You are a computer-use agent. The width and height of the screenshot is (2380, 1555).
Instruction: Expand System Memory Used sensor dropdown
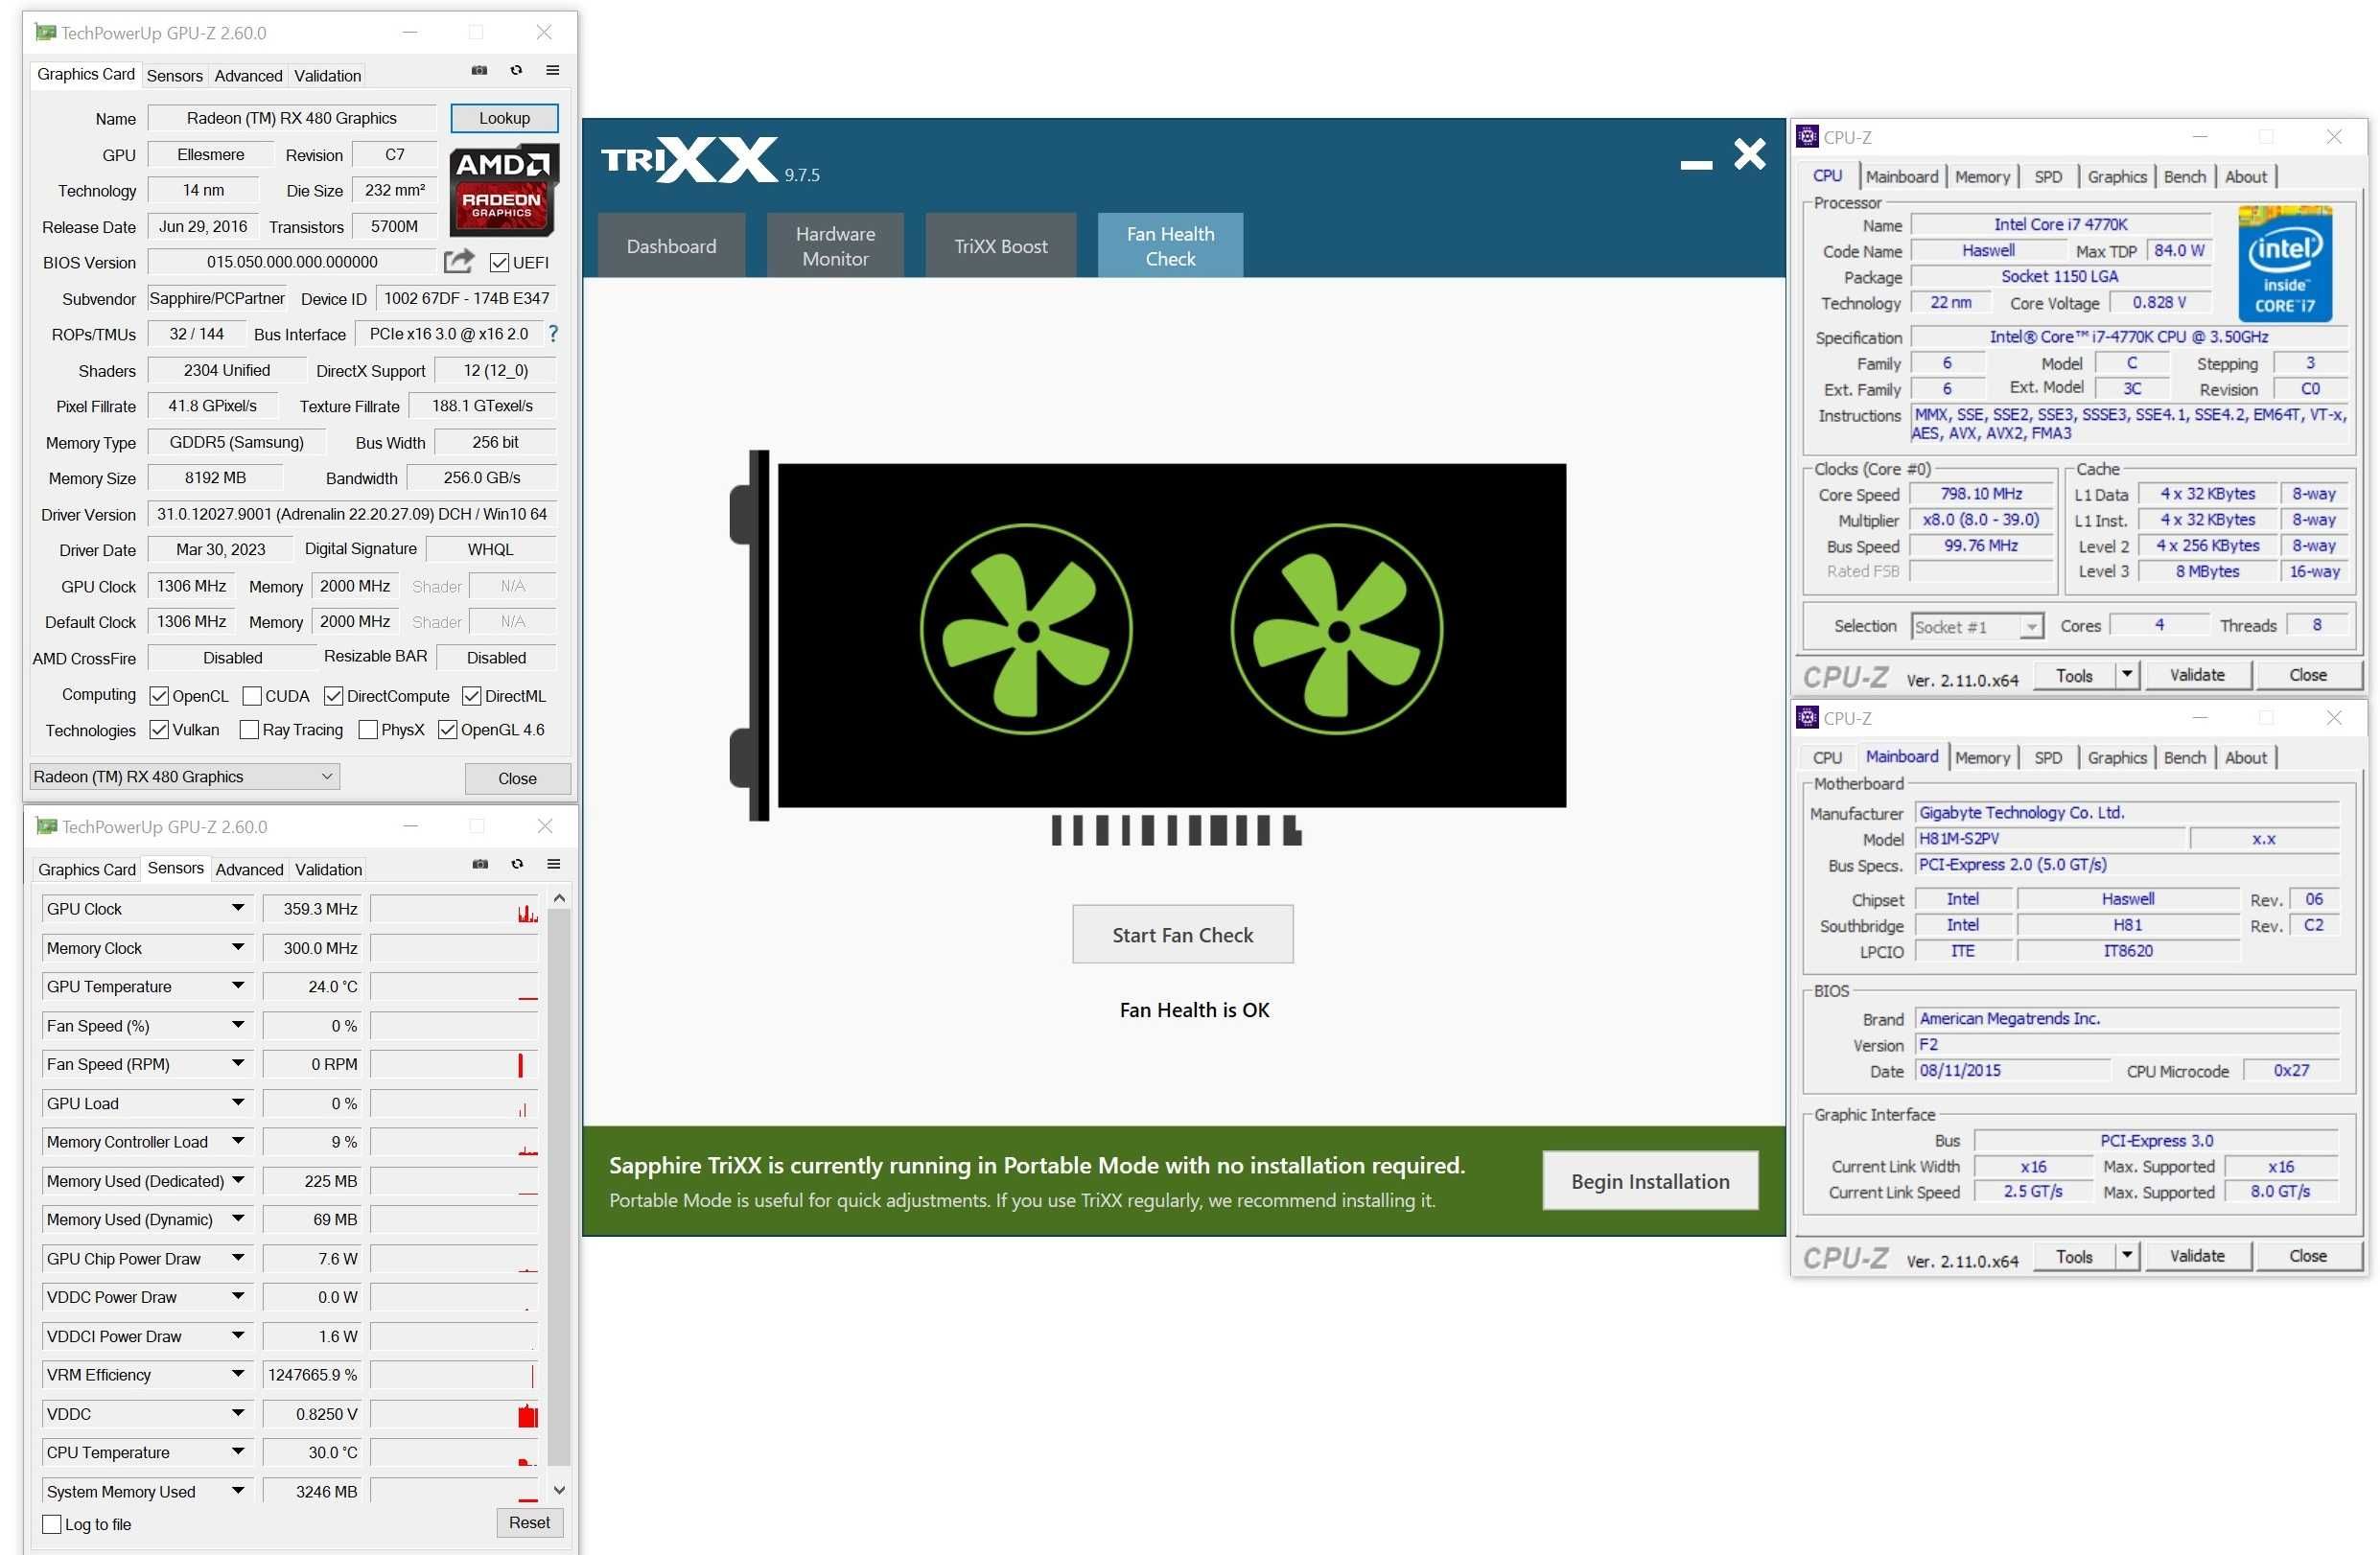pyautogui.click(x=237, y=1490)
